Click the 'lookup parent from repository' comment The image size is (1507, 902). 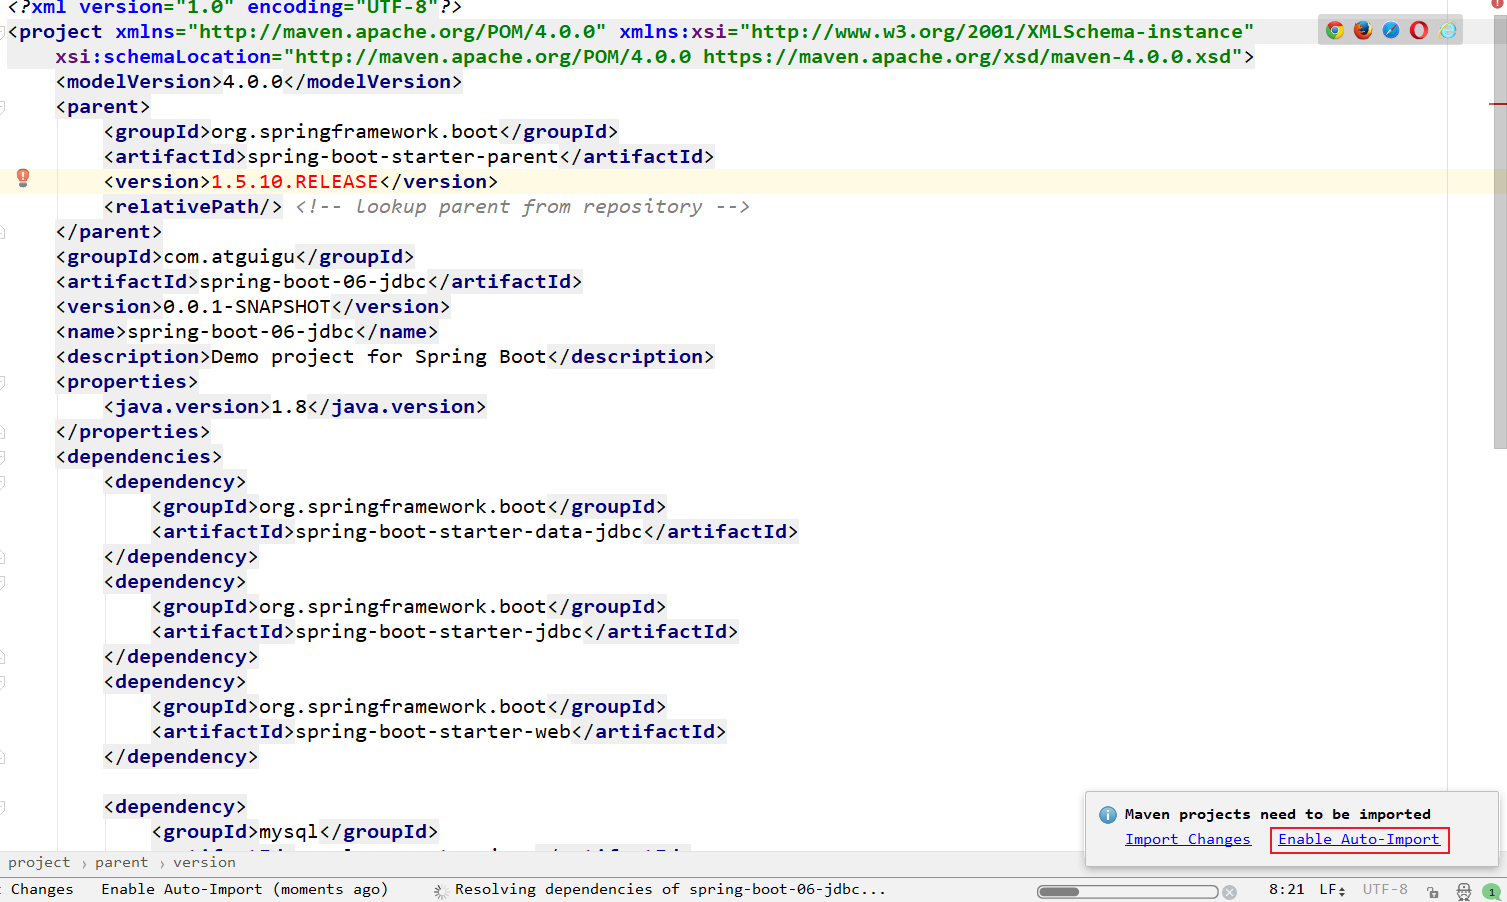coord(523,206)
